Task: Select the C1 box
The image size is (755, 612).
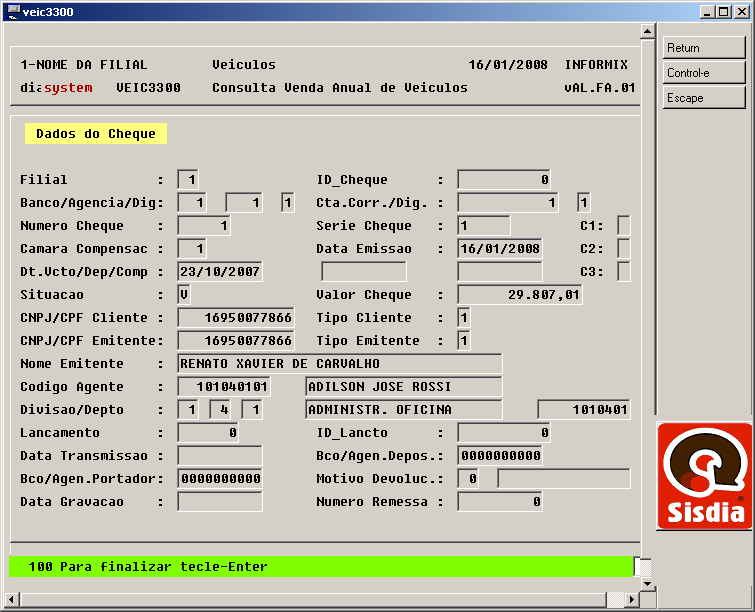Action: (624, 225)
